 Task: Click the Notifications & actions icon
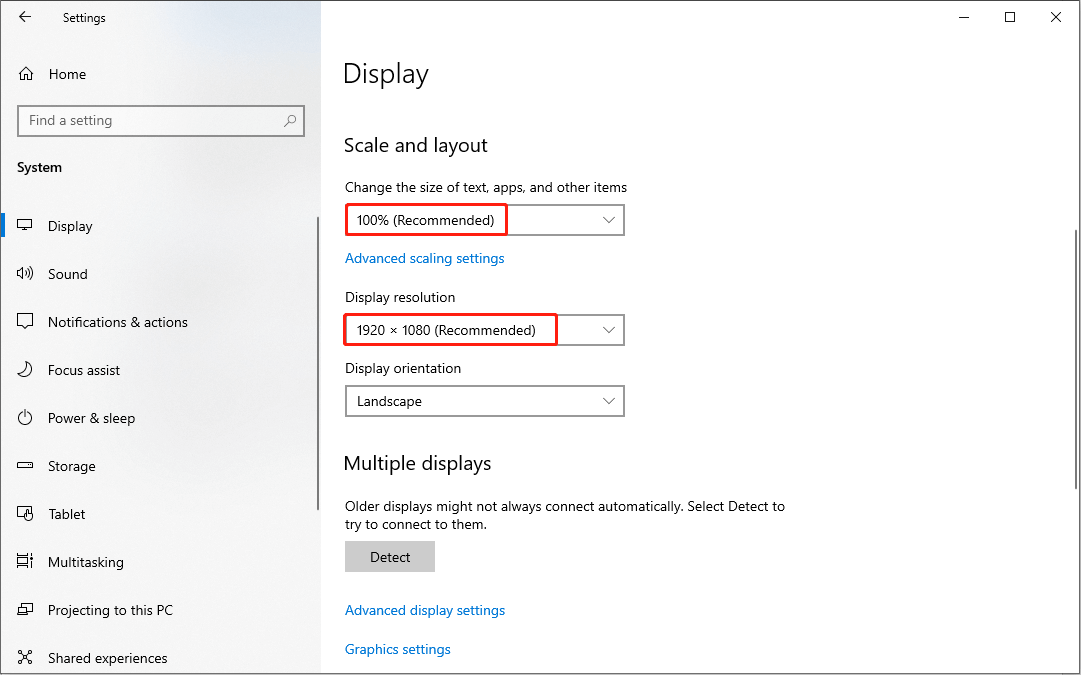click(x=25, y=321)
